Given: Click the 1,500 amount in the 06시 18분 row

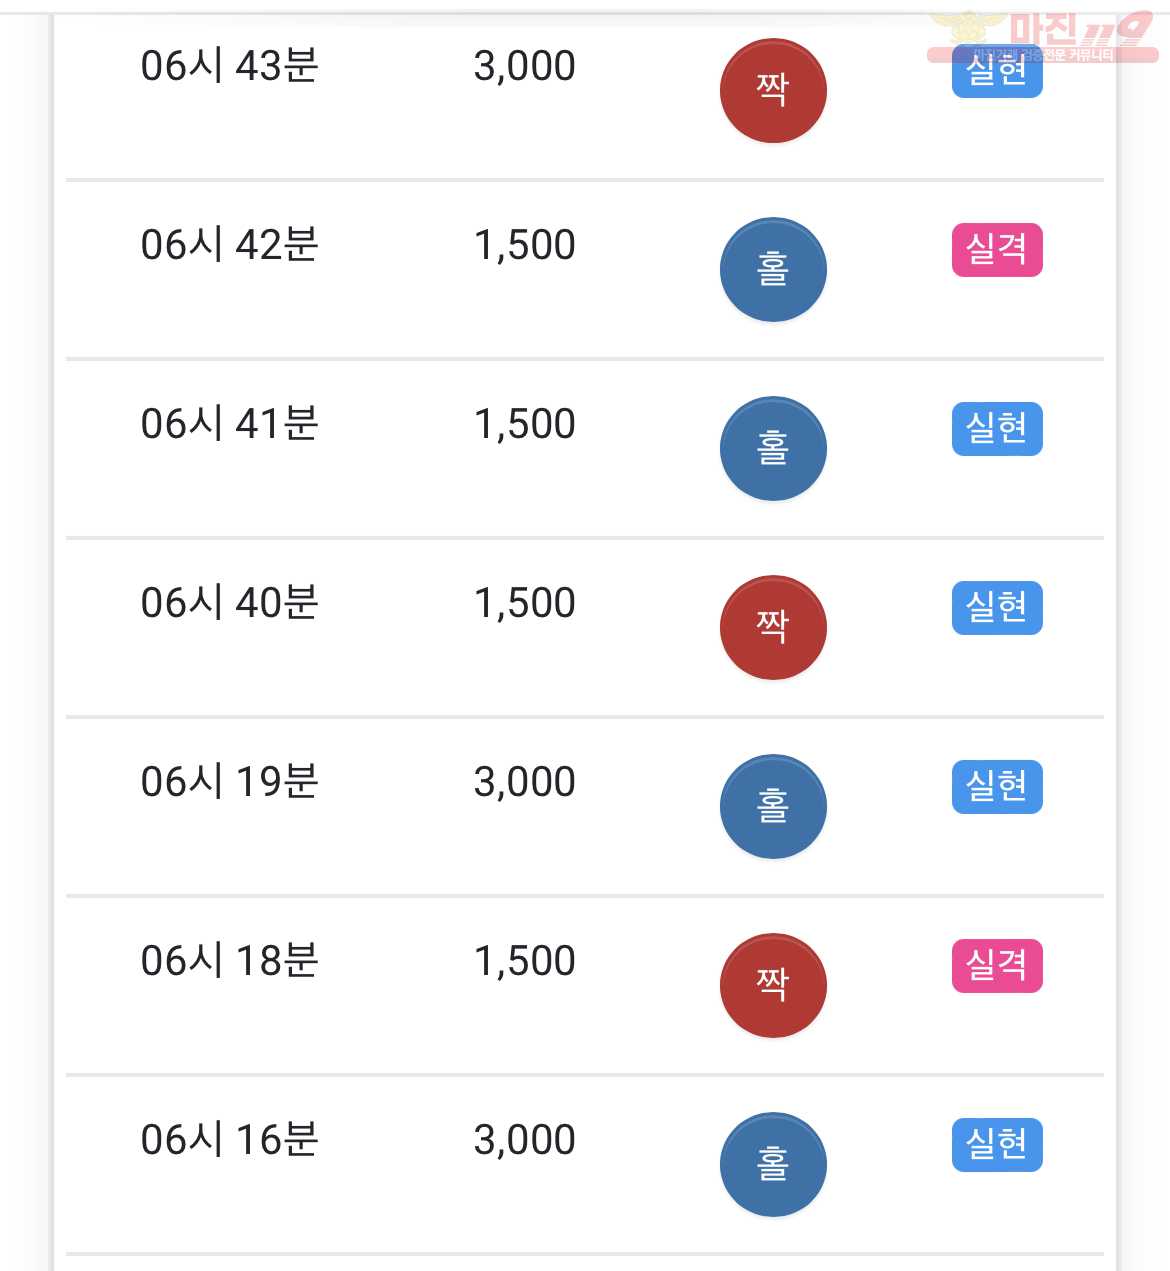Looking at the screenshot, I should point(525,962).
